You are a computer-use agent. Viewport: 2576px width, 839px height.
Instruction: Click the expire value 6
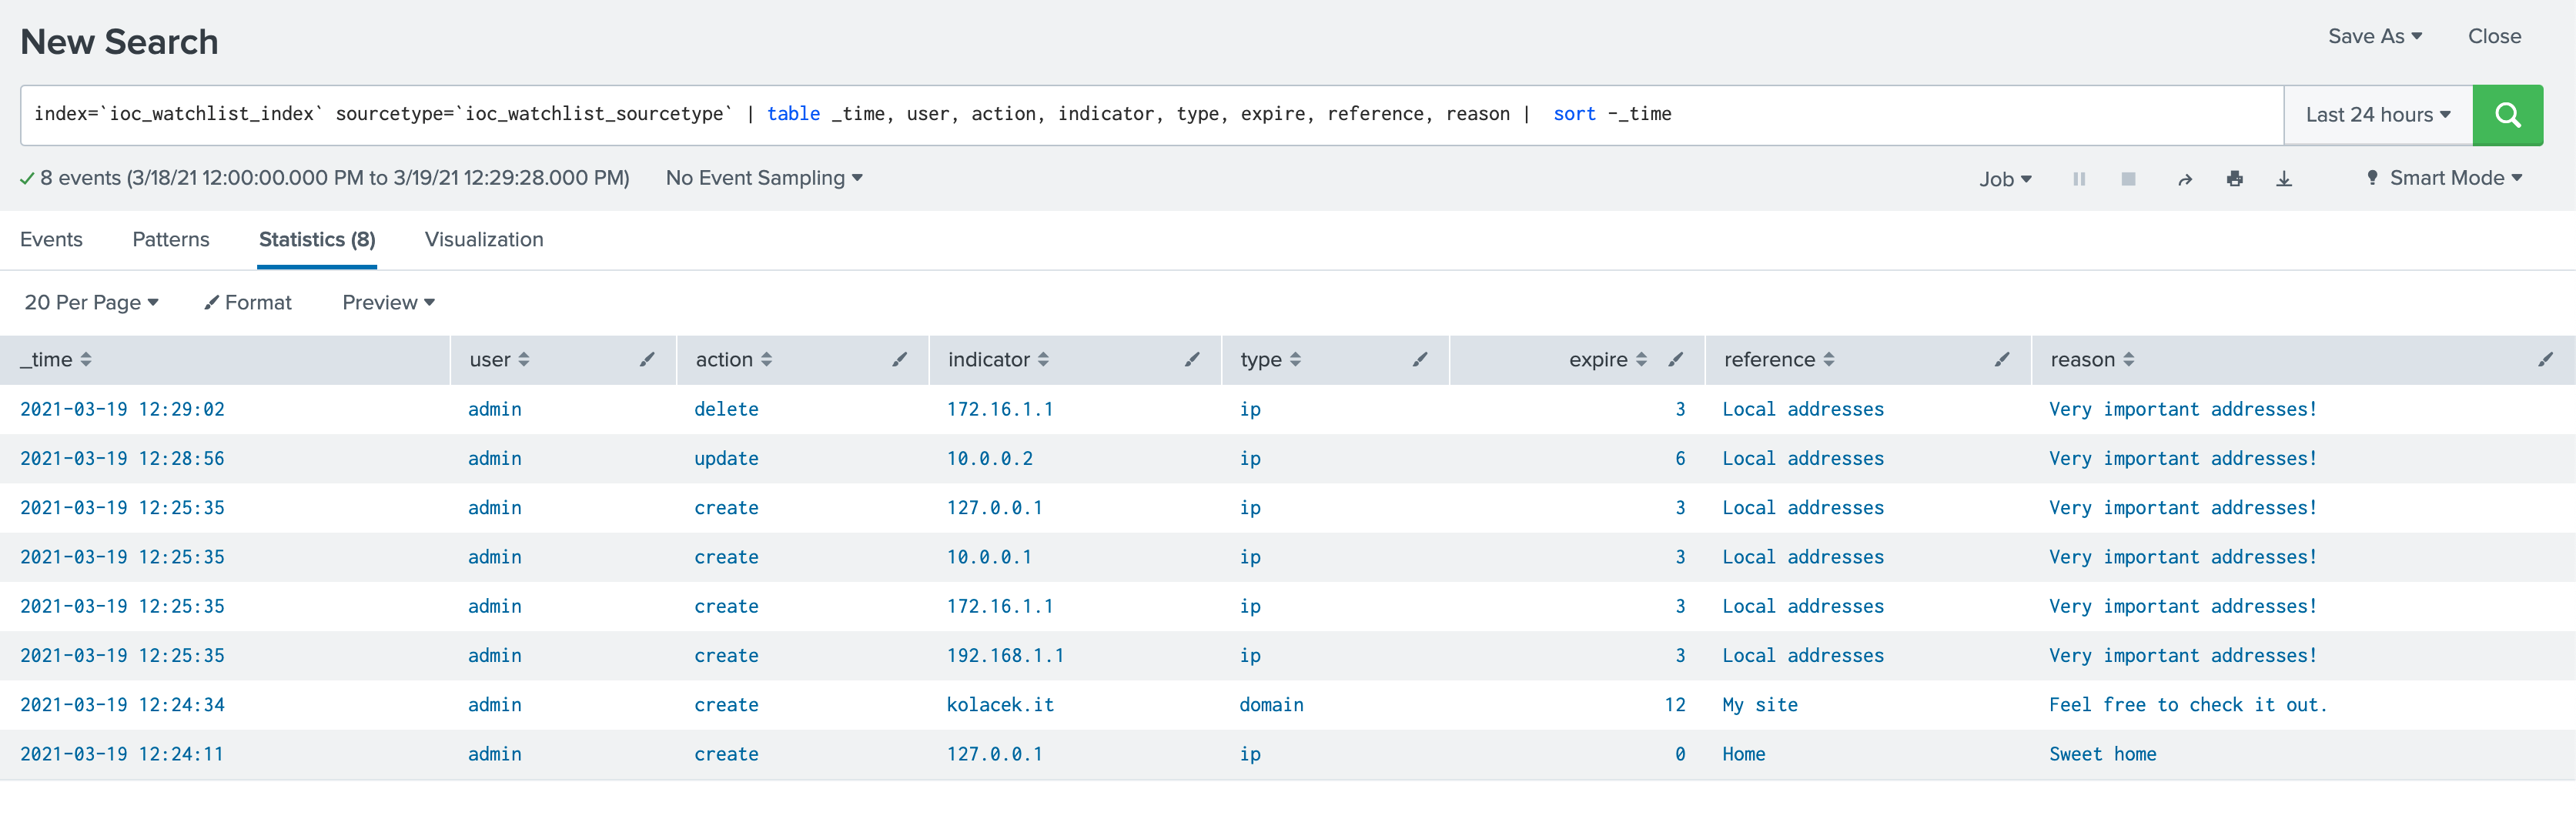point(1680,458)
